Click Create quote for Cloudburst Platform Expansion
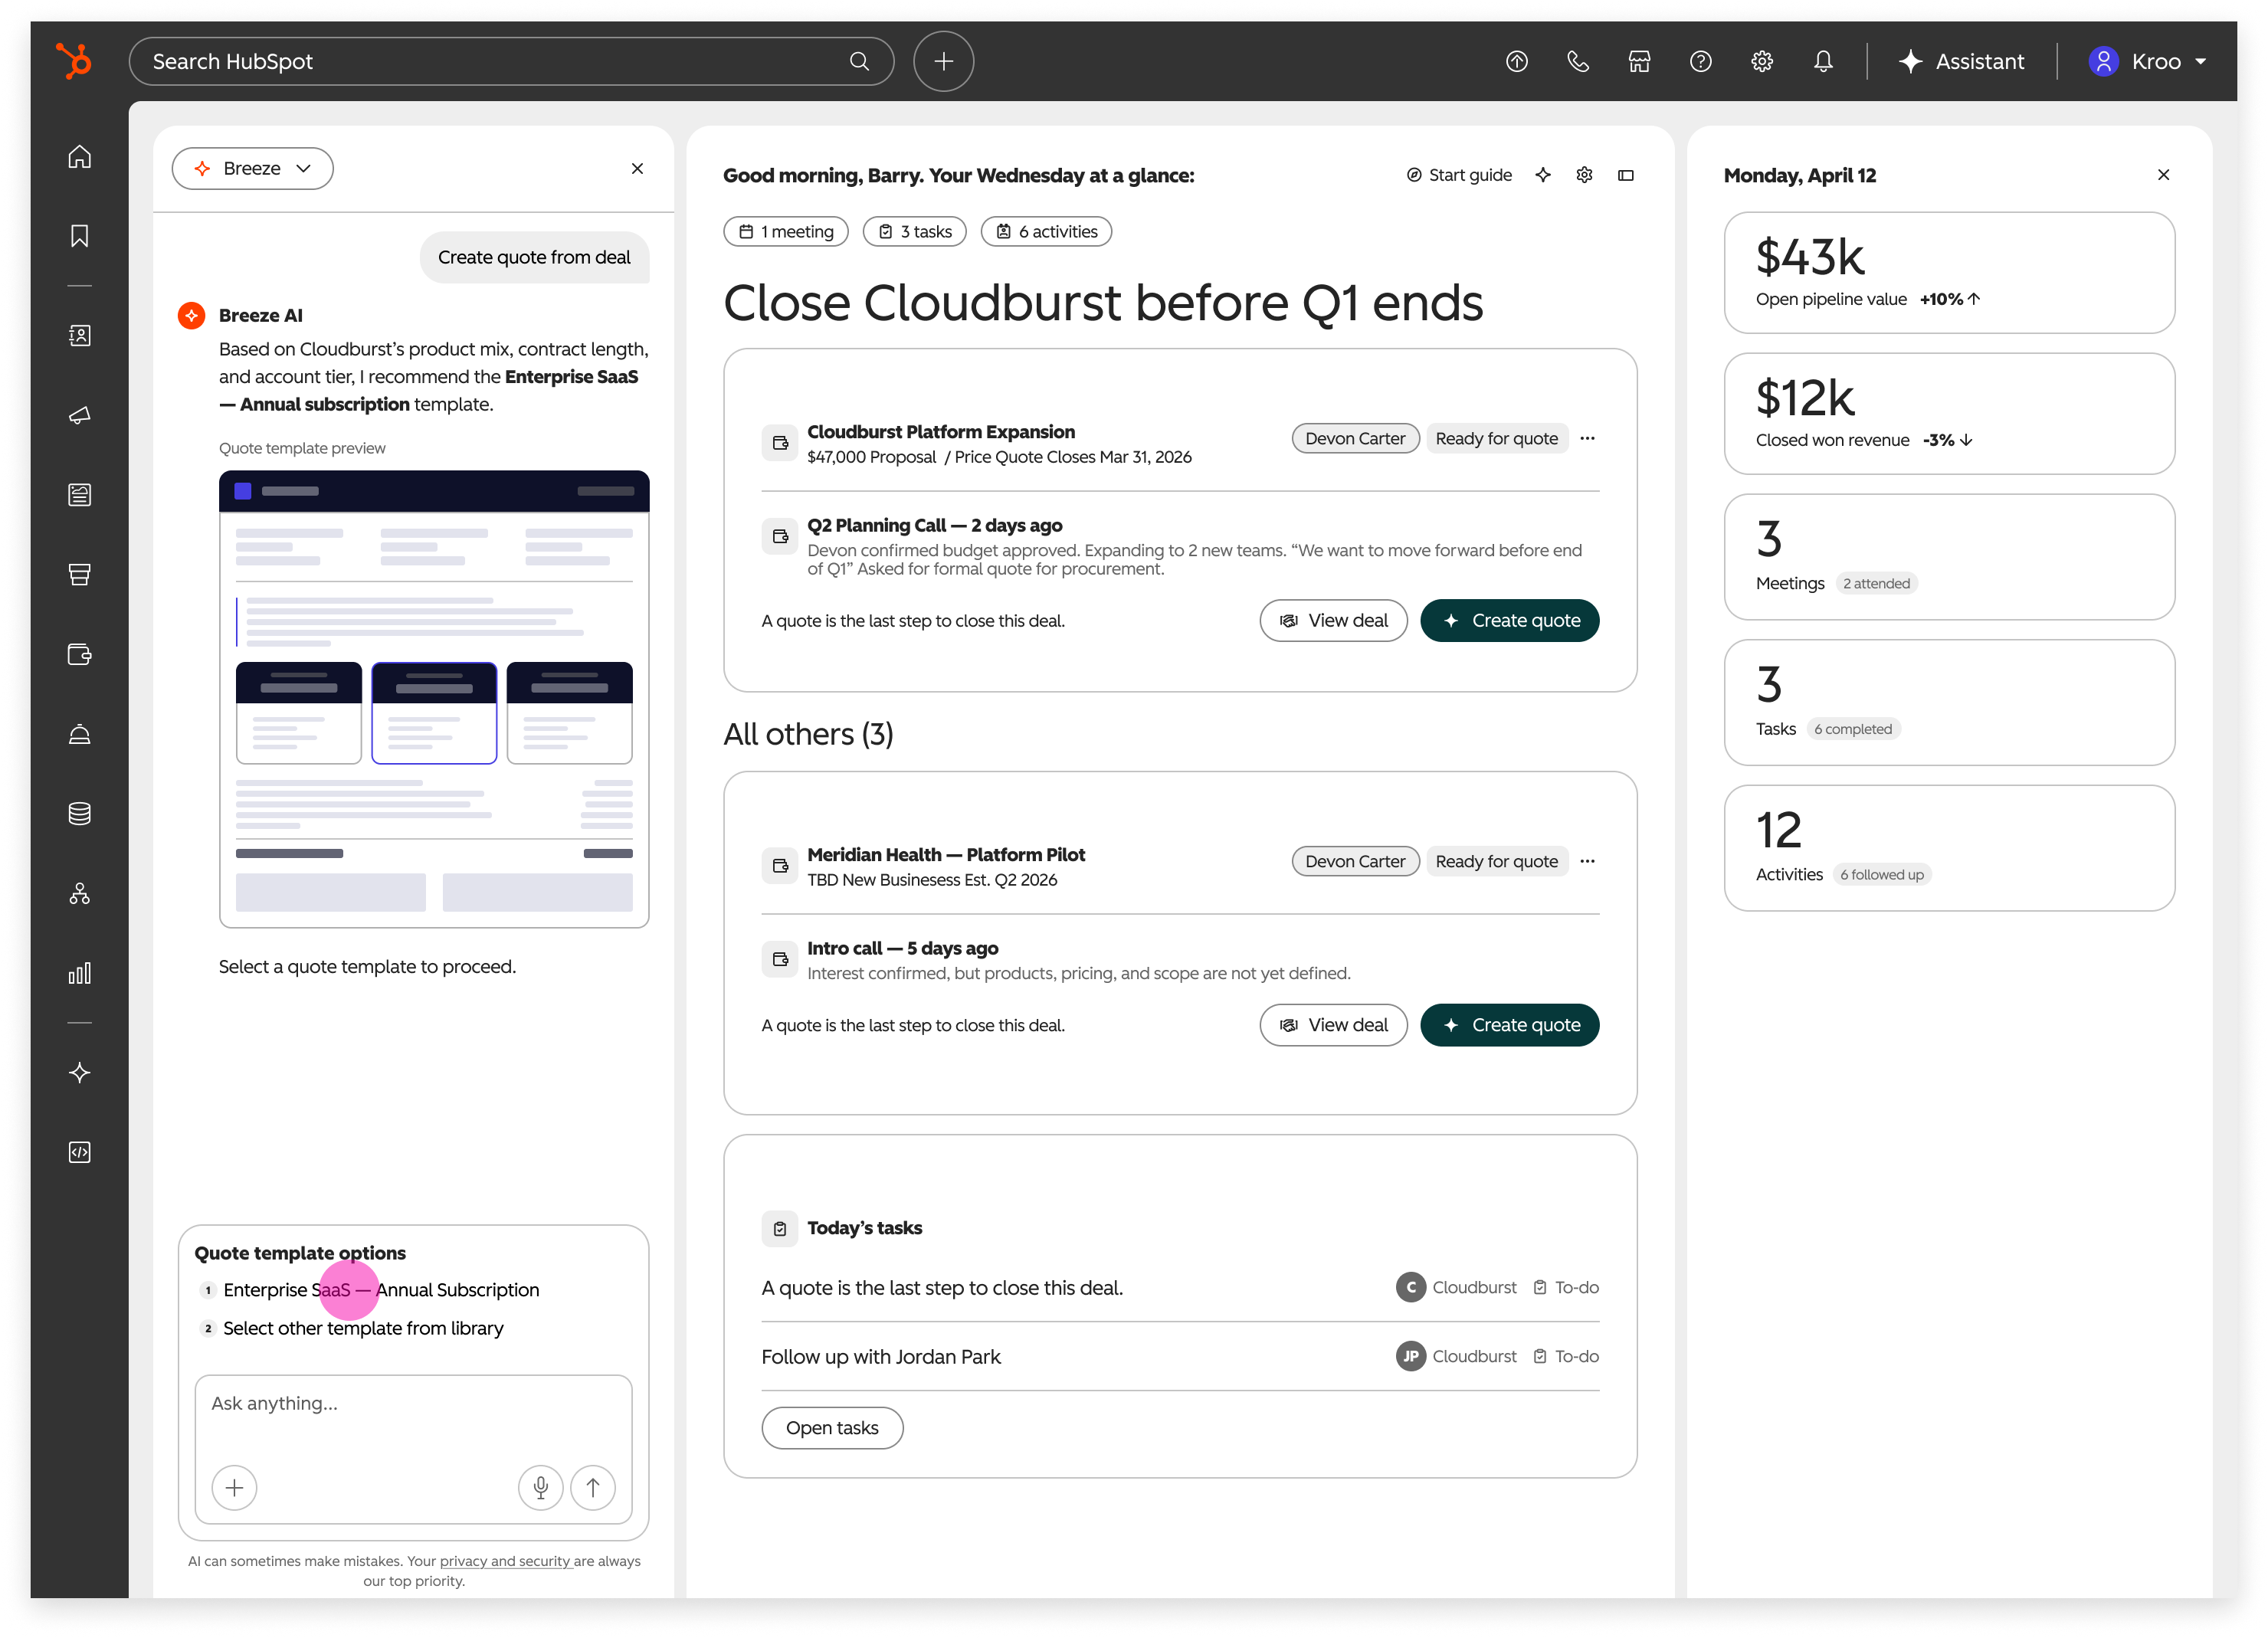Viewport: 2268px width, 1638px height. coord(1510,620)
